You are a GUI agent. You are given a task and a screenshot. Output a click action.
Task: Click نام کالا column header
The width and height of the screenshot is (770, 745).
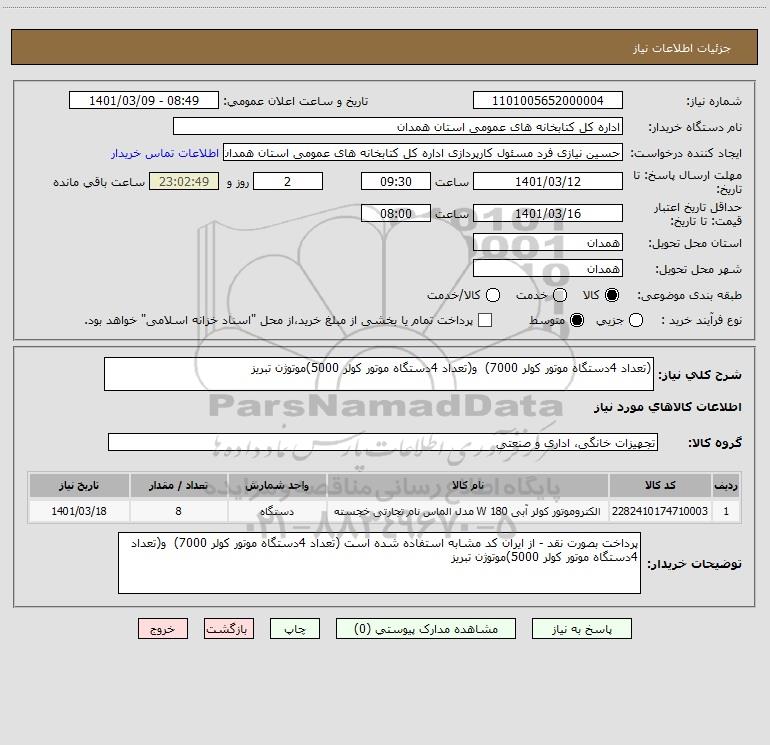click(468, 485)
